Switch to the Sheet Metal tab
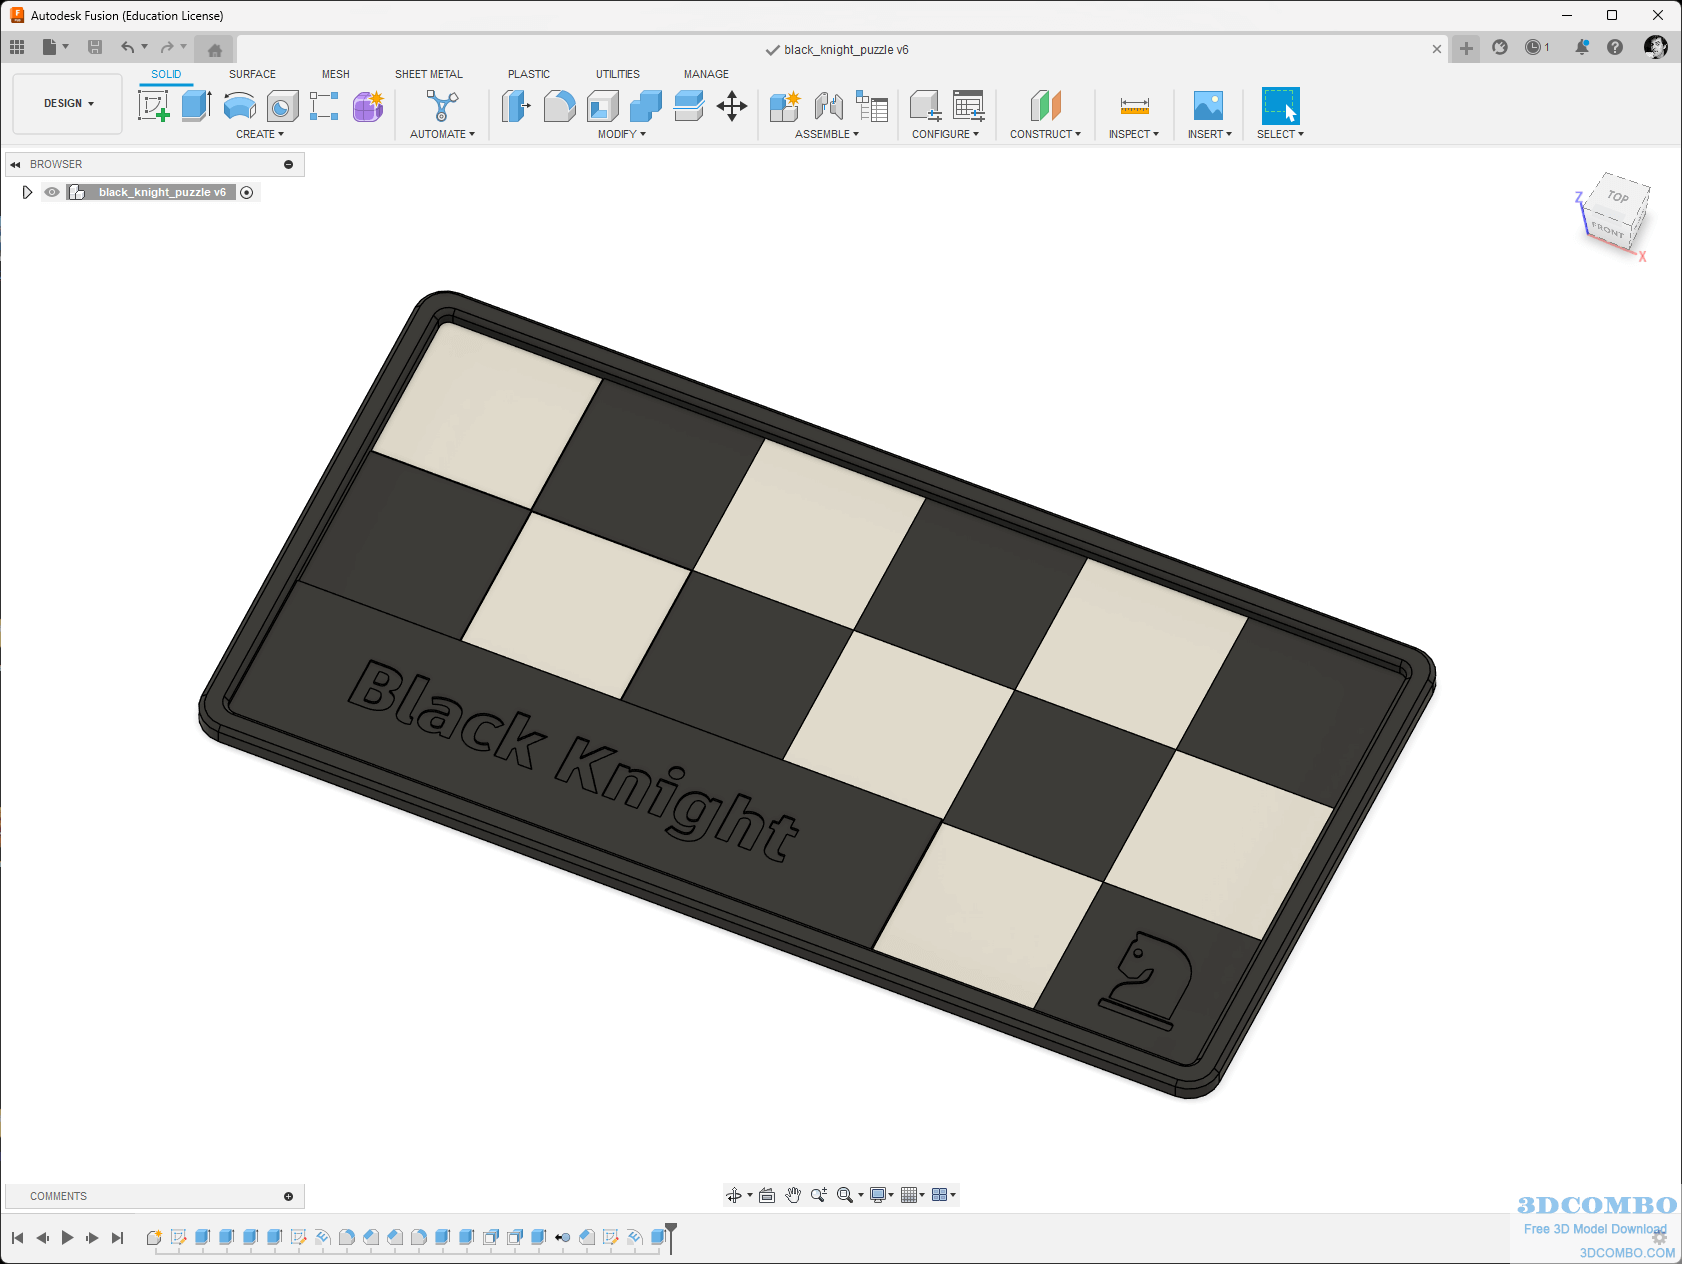 (x=429, y=73)
